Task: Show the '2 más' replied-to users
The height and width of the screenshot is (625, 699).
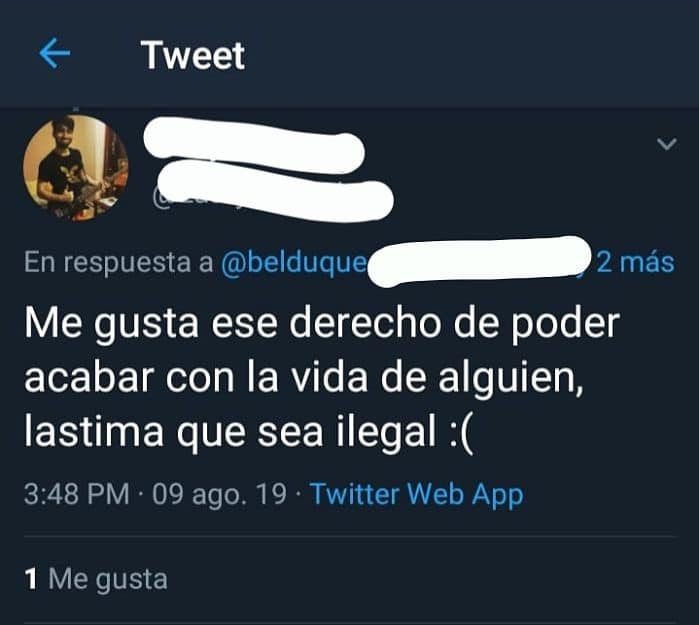Action: click(x=635, y=262)
